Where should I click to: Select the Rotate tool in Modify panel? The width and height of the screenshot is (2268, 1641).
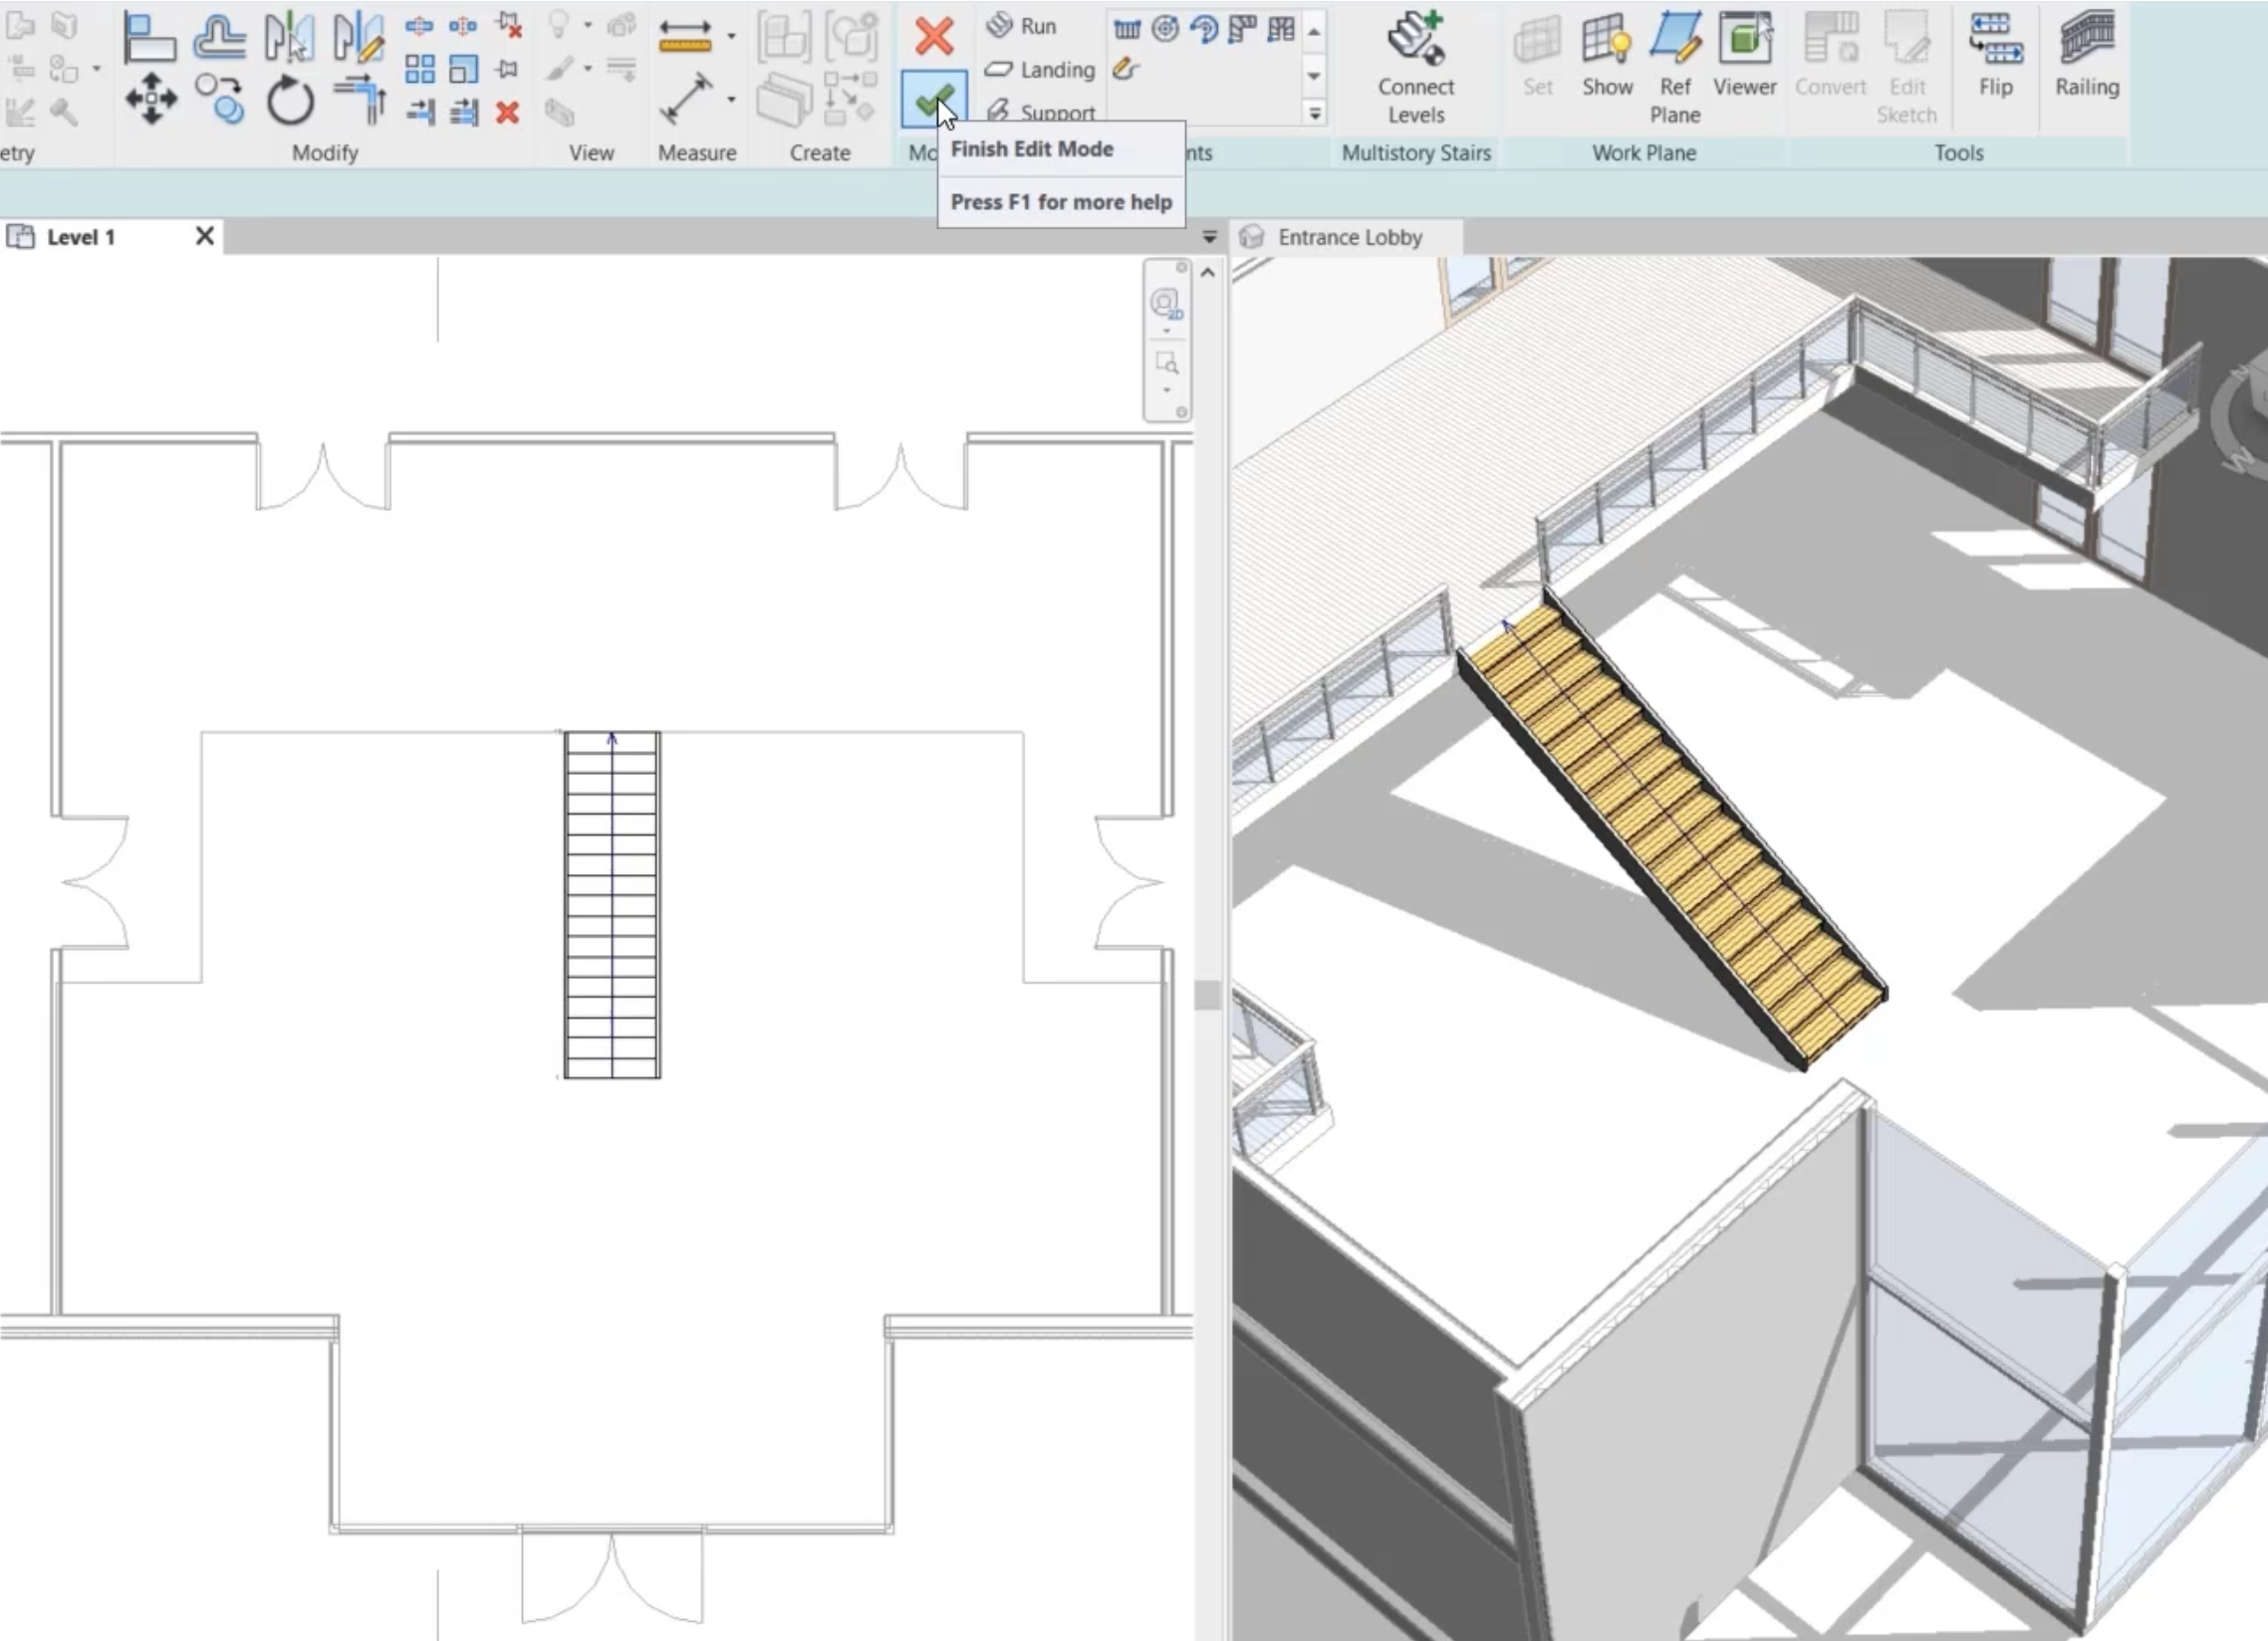click(288, 99)
